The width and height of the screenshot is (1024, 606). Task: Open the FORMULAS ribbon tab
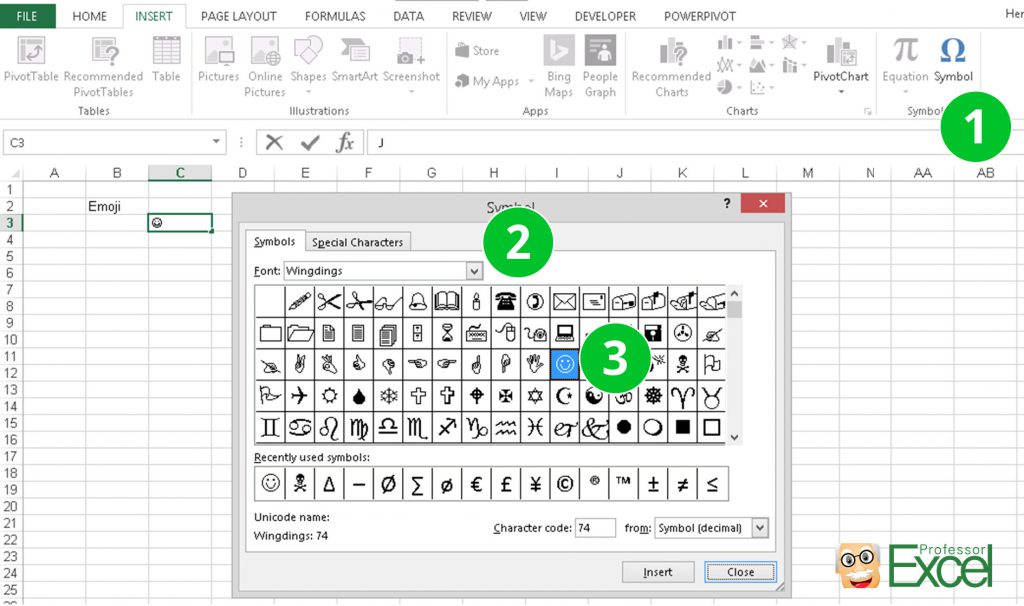pyautogui.click(x=335, y=15)
